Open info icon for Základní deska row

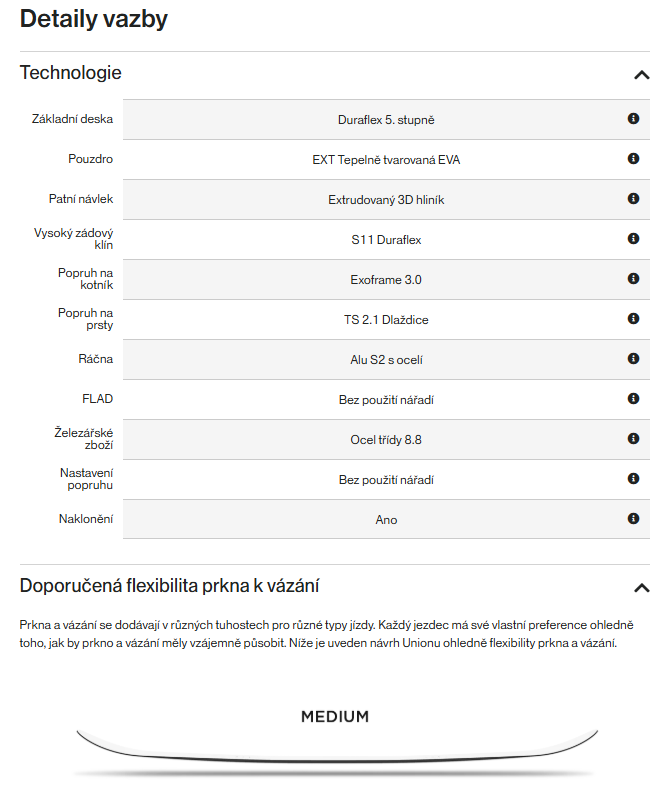pyautogui.click(x=633, y=118)
